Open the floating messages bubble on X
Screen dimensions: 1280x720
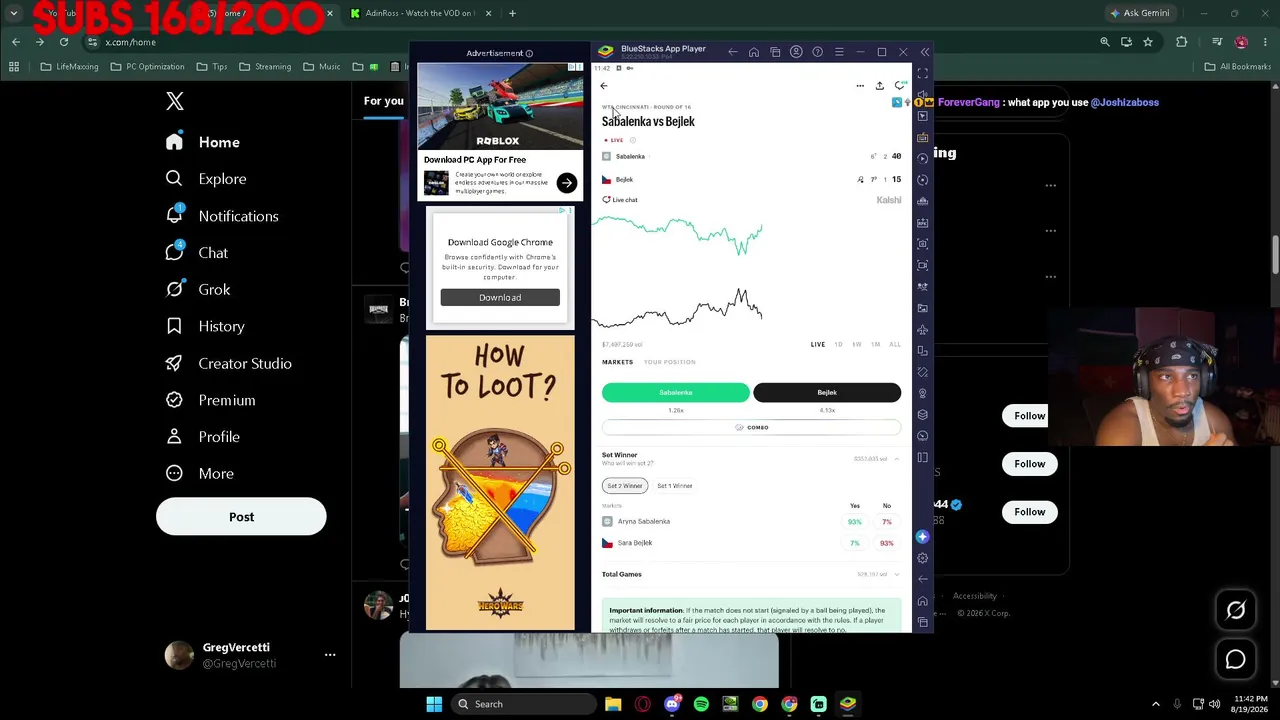[x=1236, y=660]
